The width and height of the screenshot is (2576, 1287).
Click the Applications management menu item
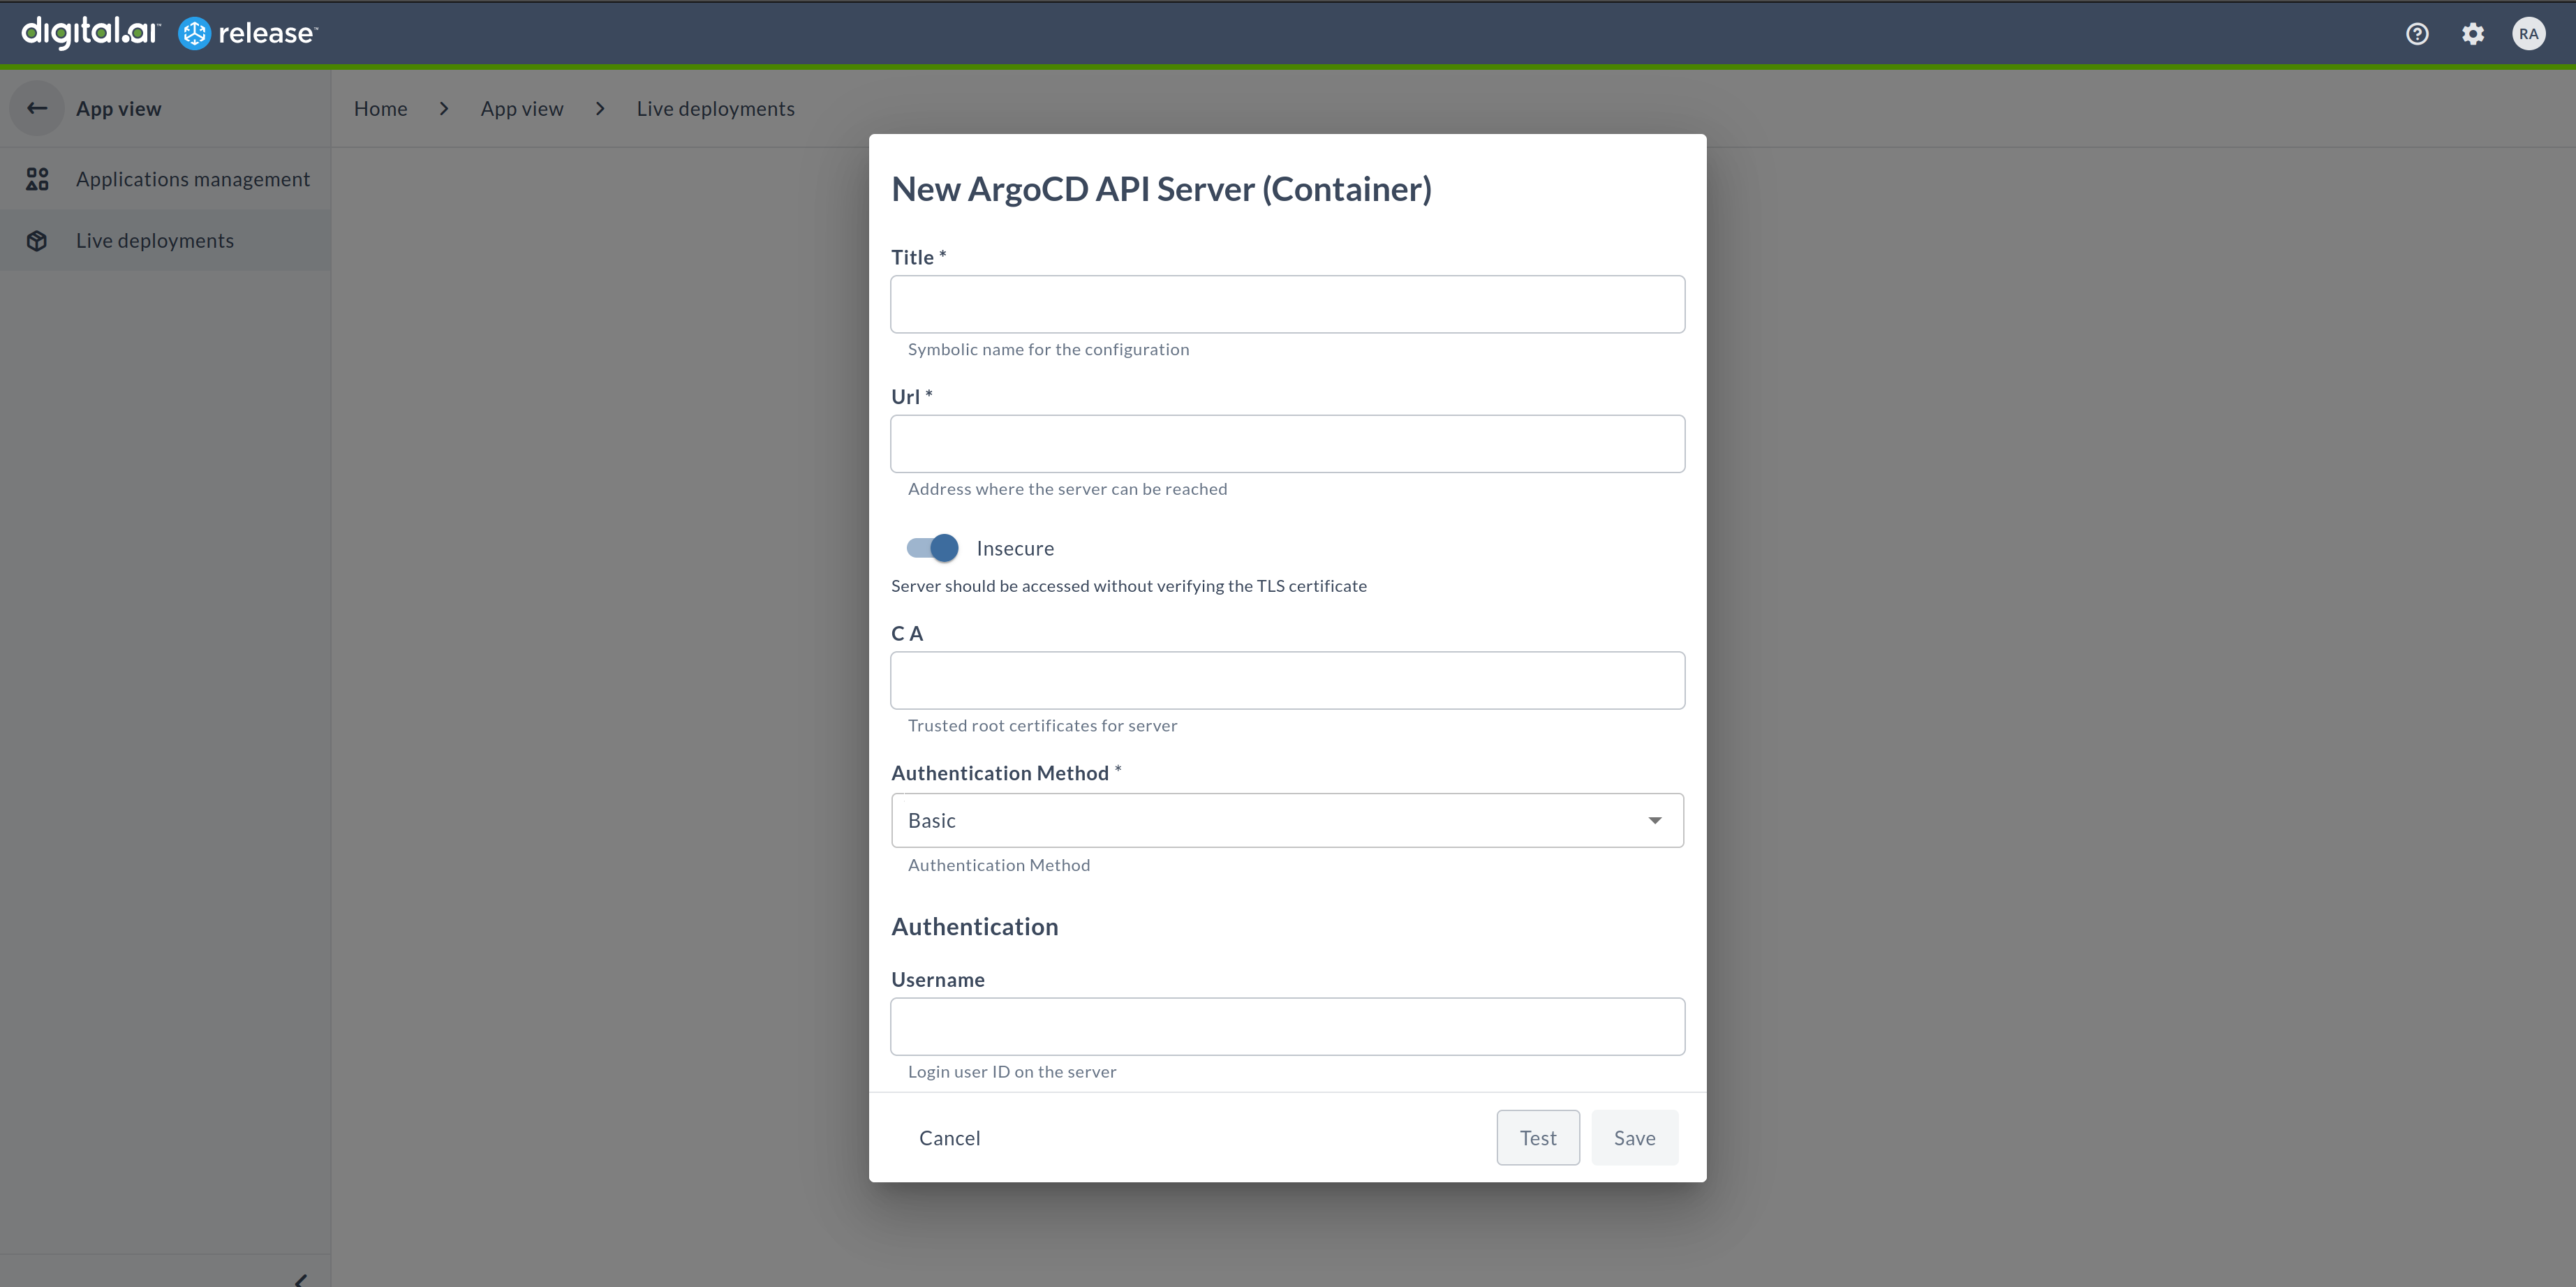click(192, 177)
